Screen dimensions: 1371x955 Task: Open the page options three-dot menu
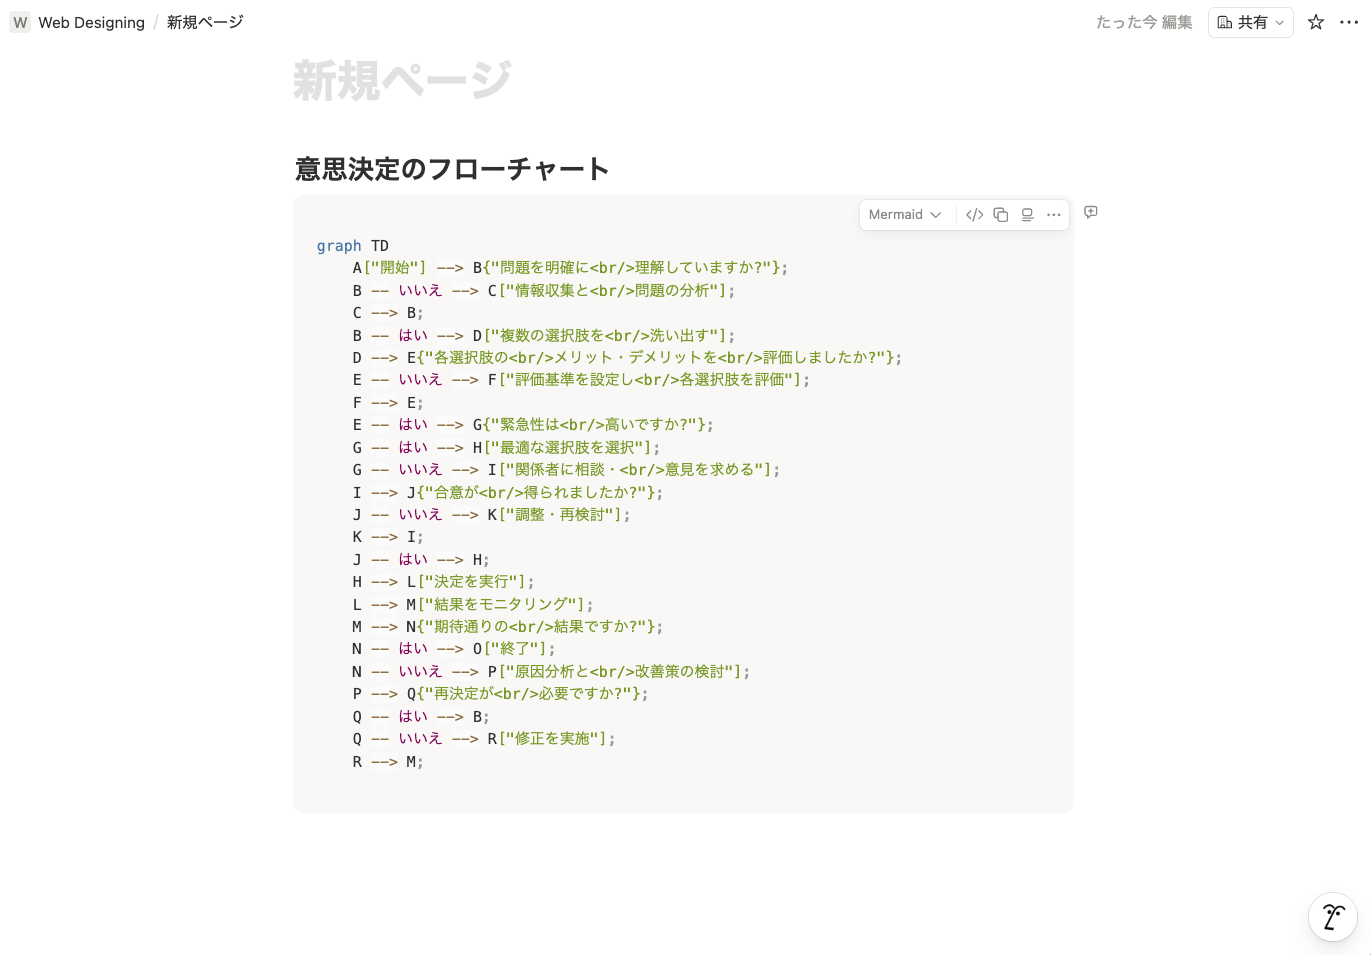[x=1348, y=22]
